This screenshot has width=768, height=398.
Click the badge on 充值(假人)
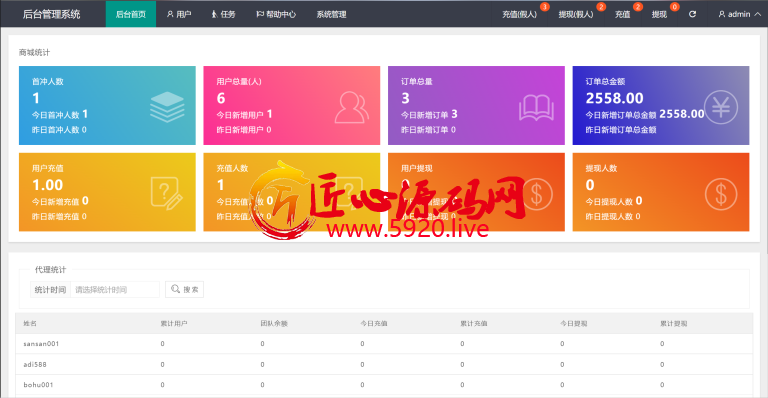click(544, 7)
